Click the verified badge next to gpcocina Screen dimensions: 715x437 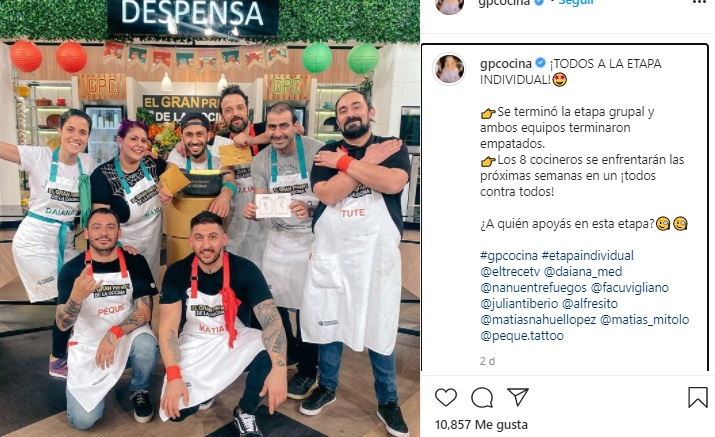540,63
